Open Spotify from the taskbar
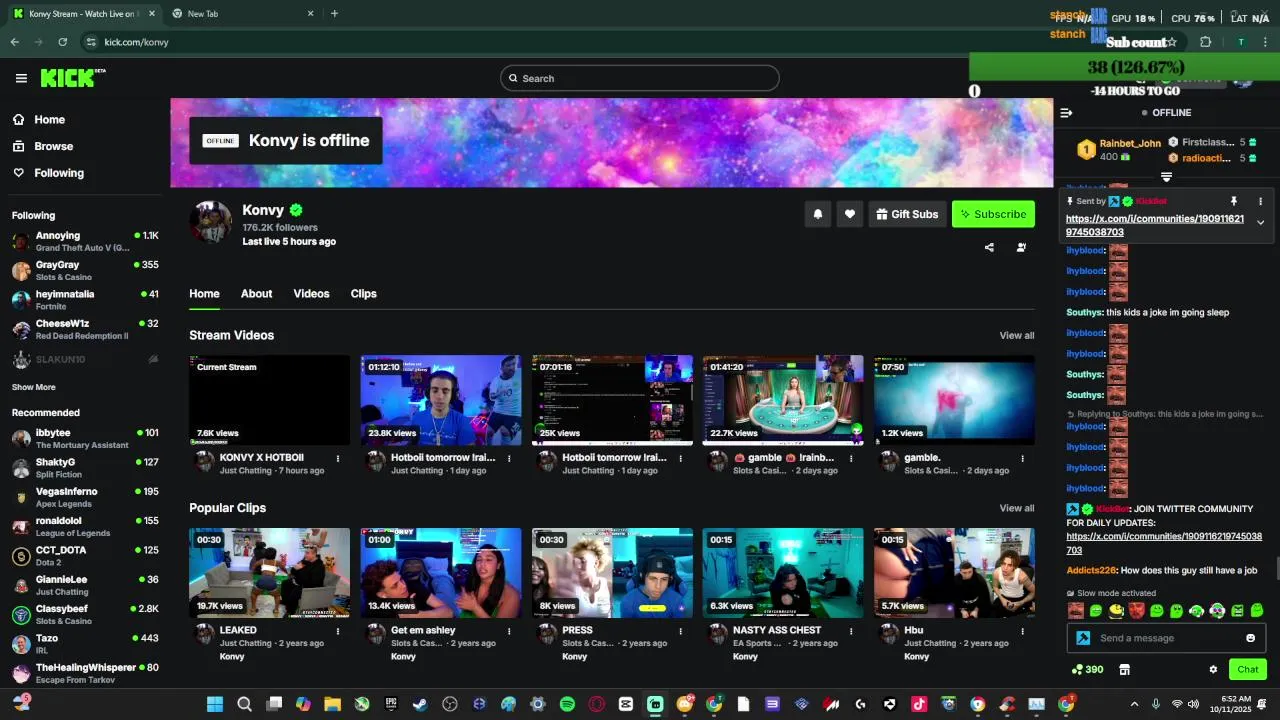 pos(567,704)
